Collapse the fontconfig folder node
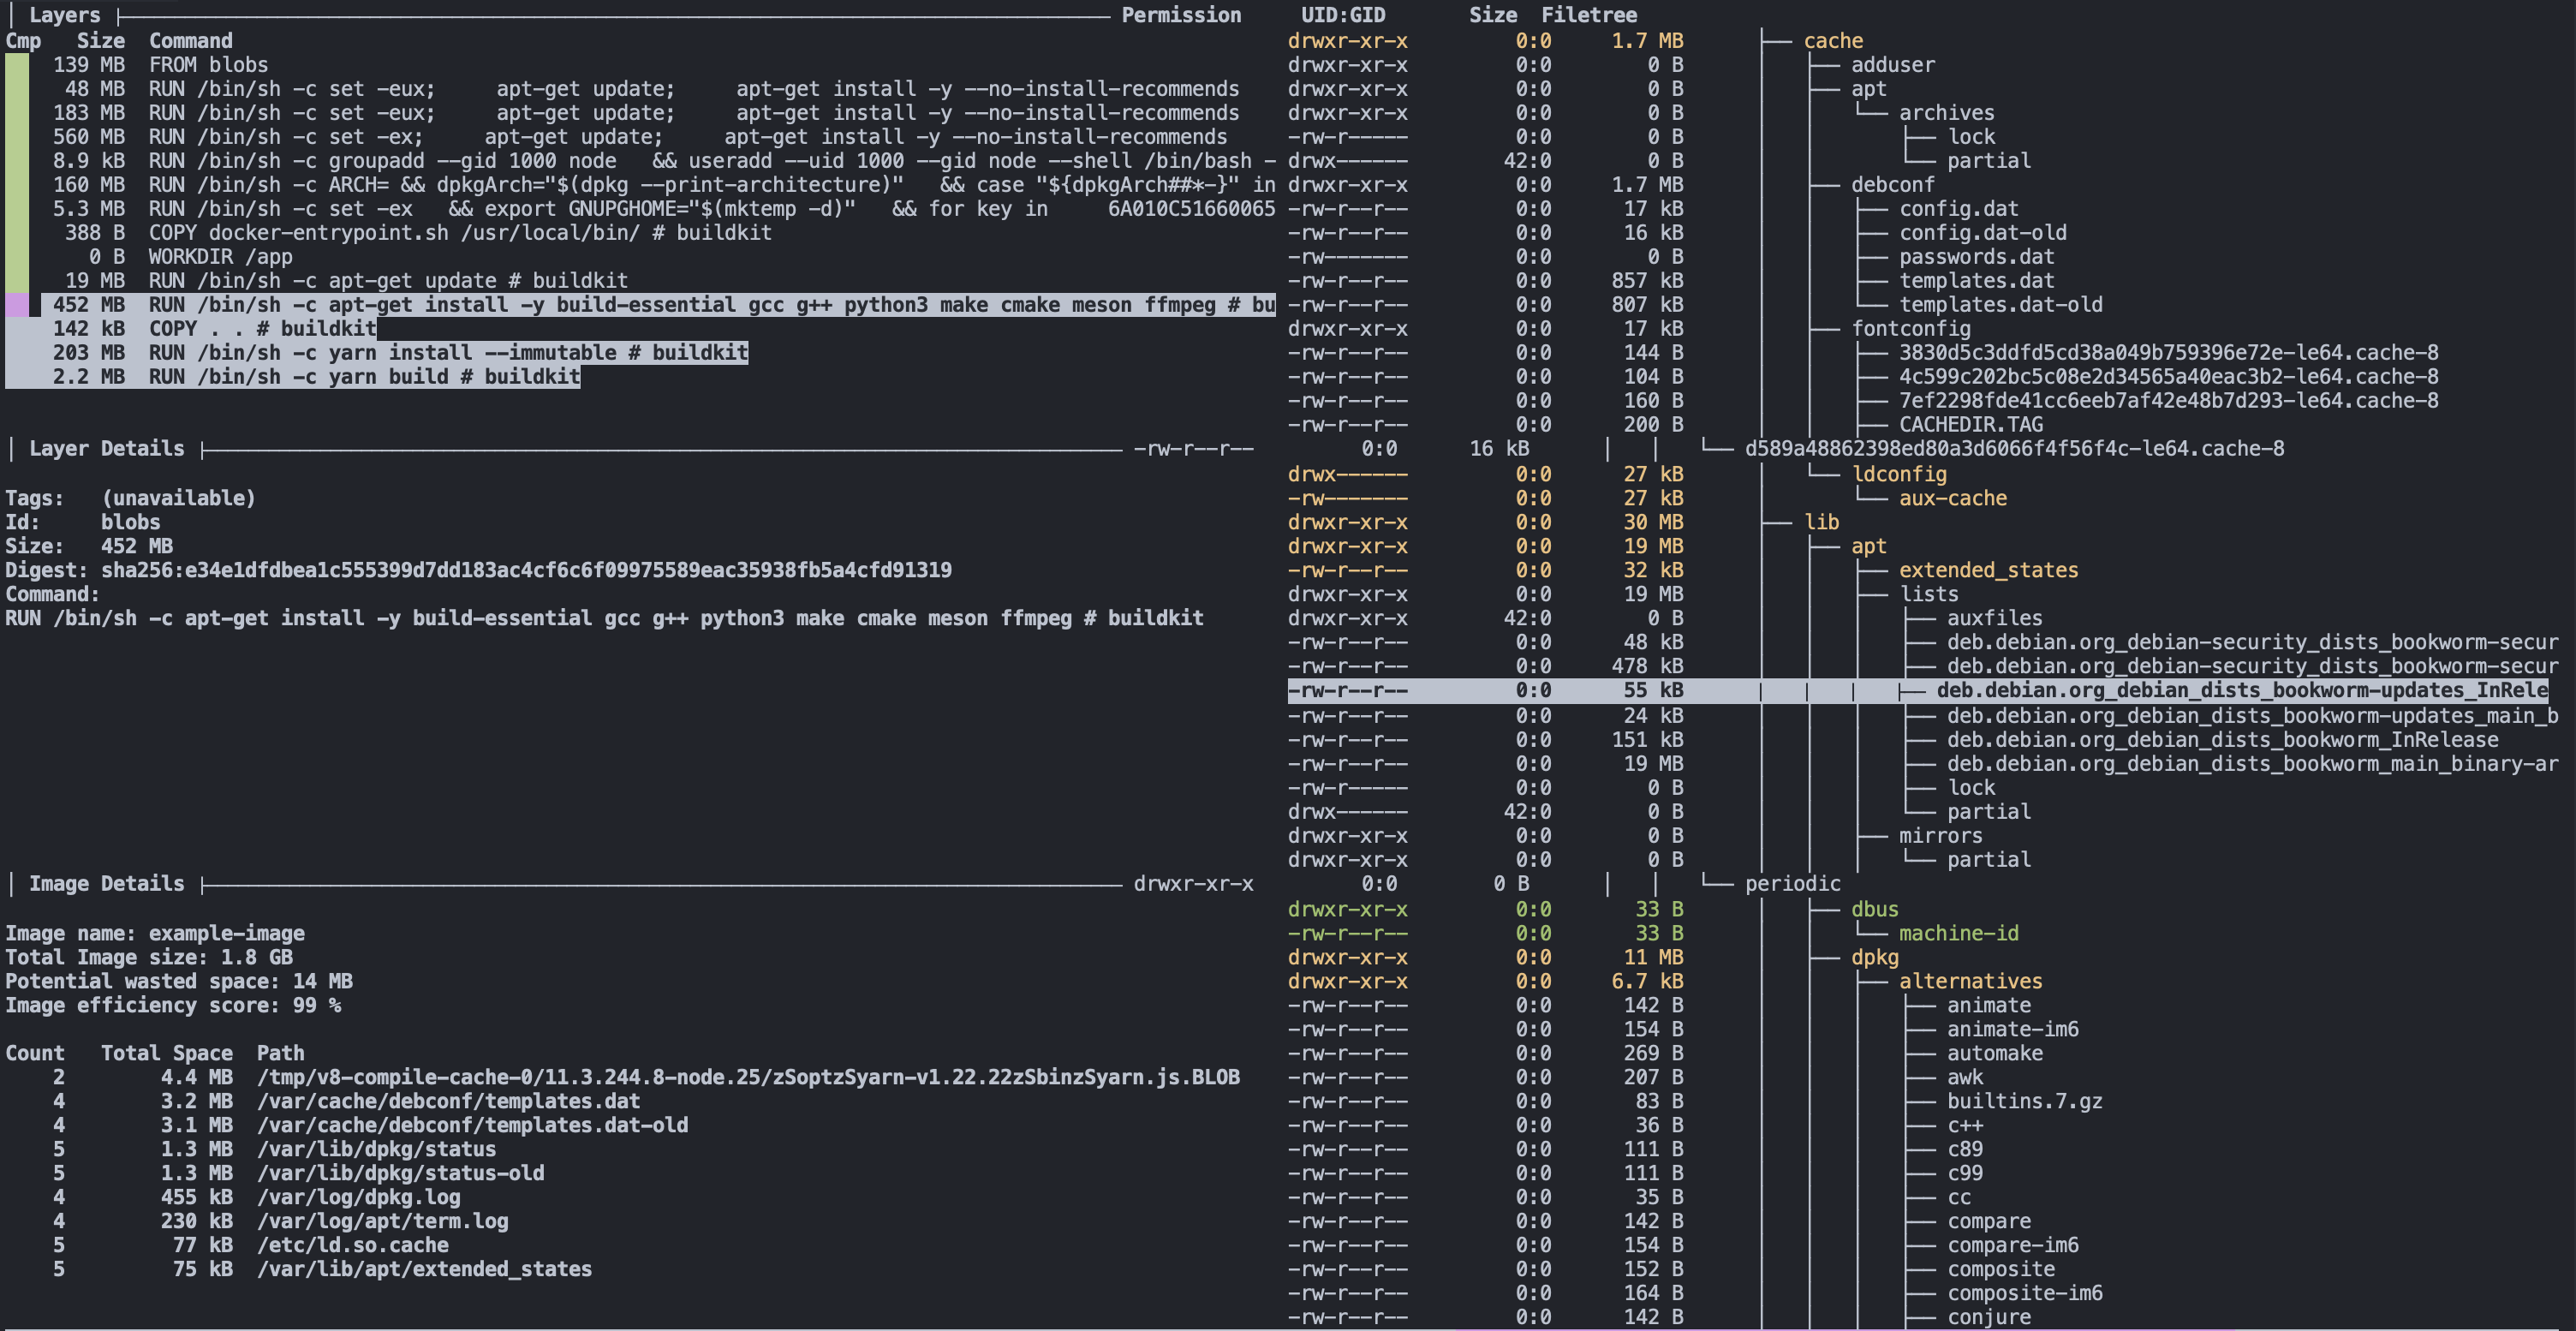Image resolution: width=2576 pixels, height=1331 pixels. (x=1910, y=329)
